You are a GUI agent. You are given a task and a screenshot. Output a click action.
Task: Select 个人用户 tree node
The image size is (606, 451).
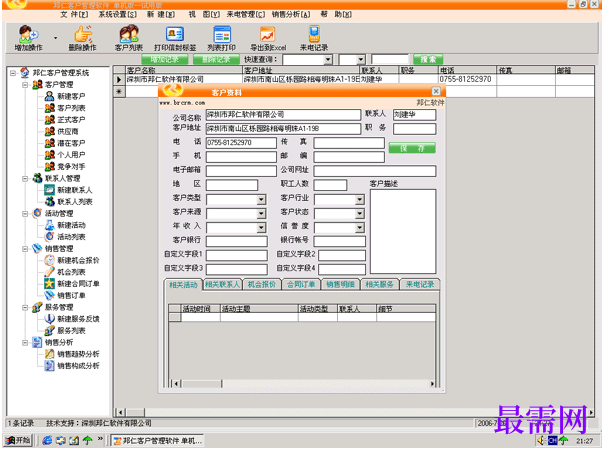point(71,155)
